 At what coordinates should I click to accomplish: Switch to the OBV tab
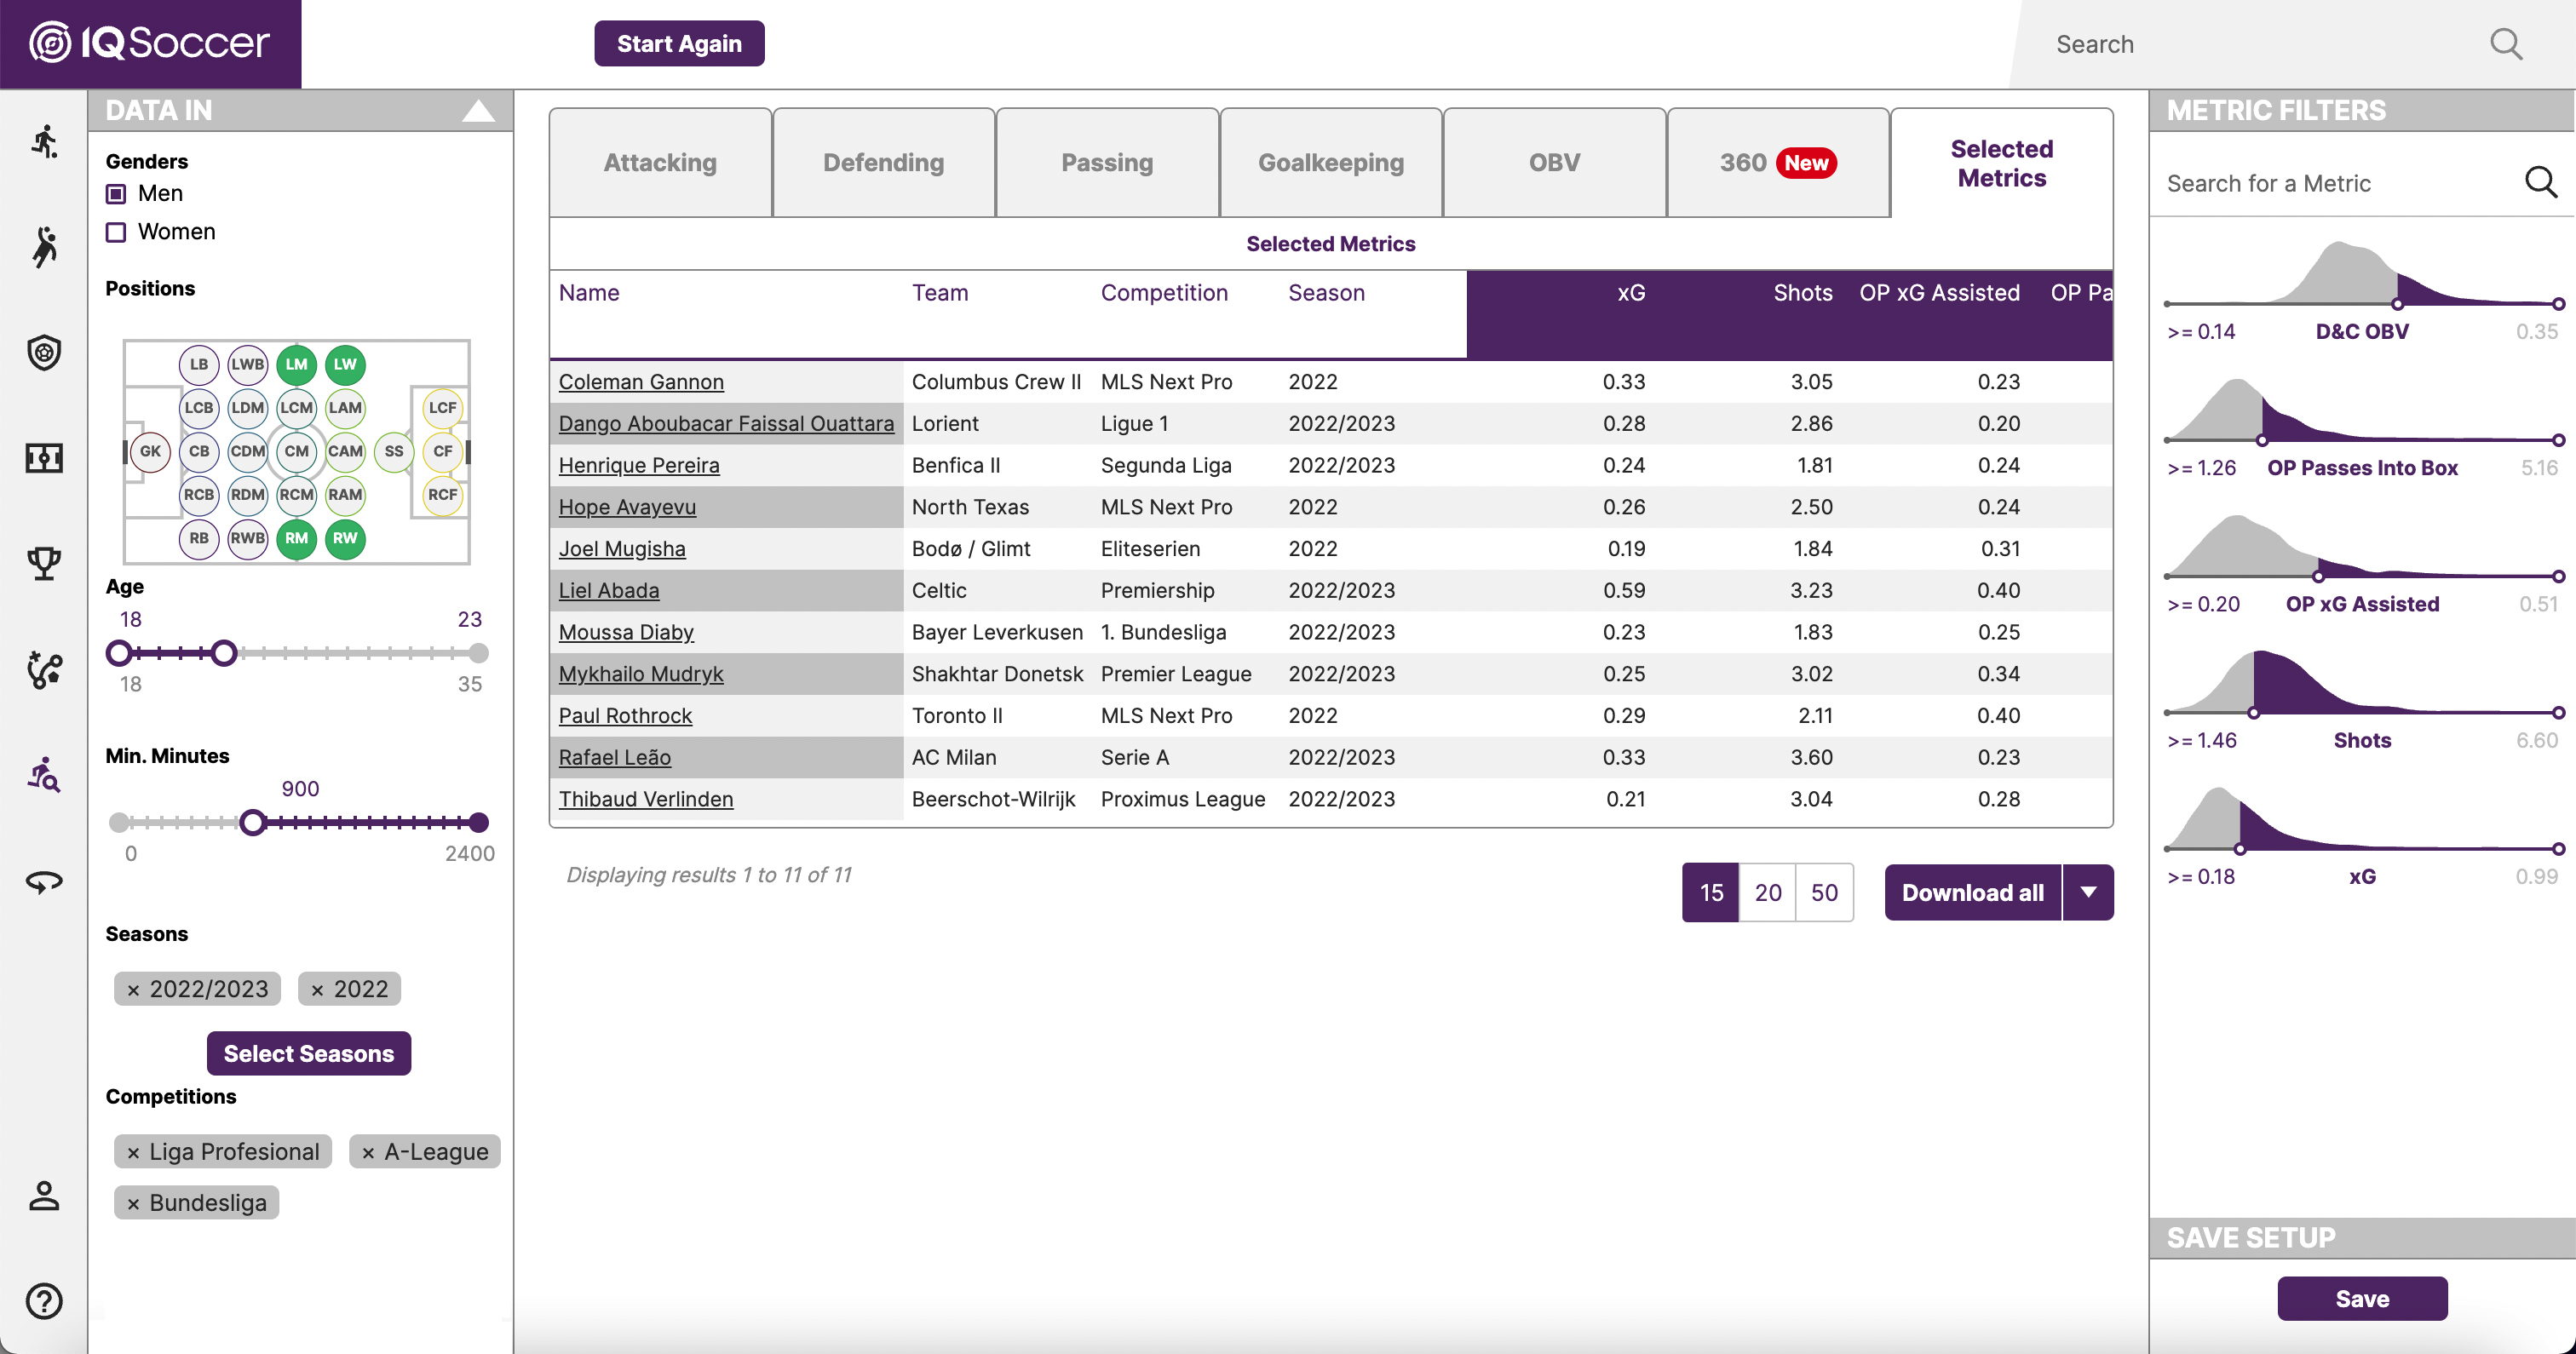click(1554, 162)
